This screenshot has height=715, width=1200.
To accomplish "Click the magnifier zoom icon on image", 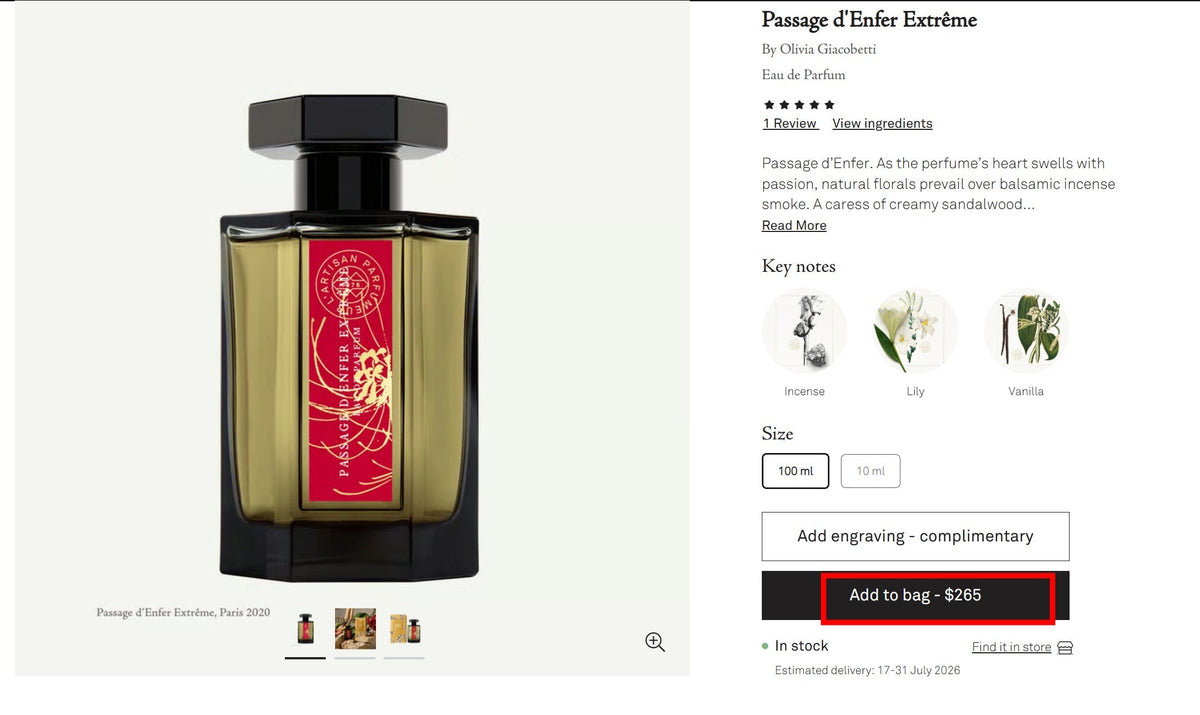I will tap(655, 642).
